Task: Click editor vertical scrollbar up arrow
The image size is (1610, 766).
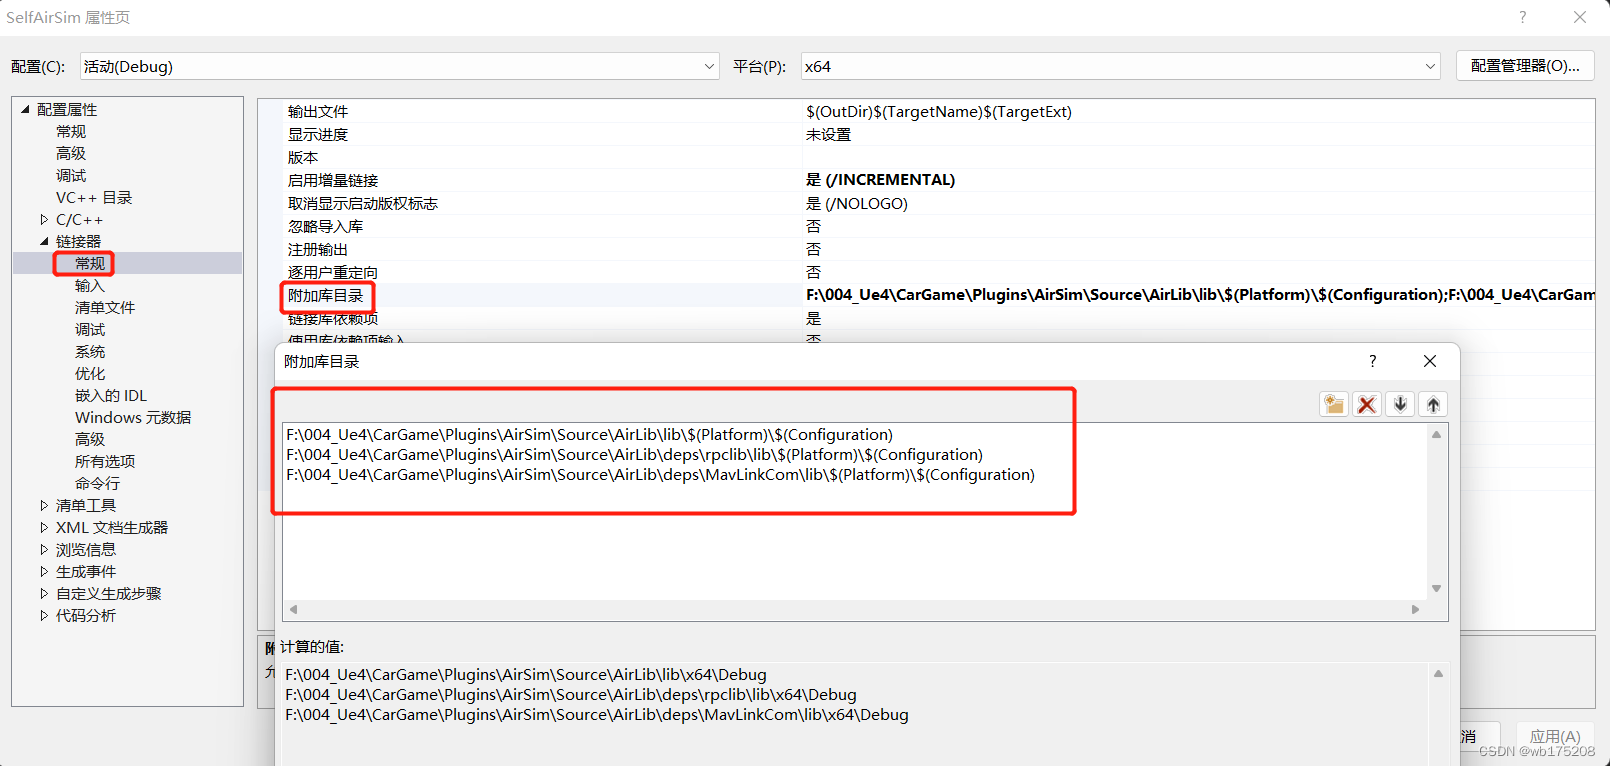Action: click(x=1437, y=435)
